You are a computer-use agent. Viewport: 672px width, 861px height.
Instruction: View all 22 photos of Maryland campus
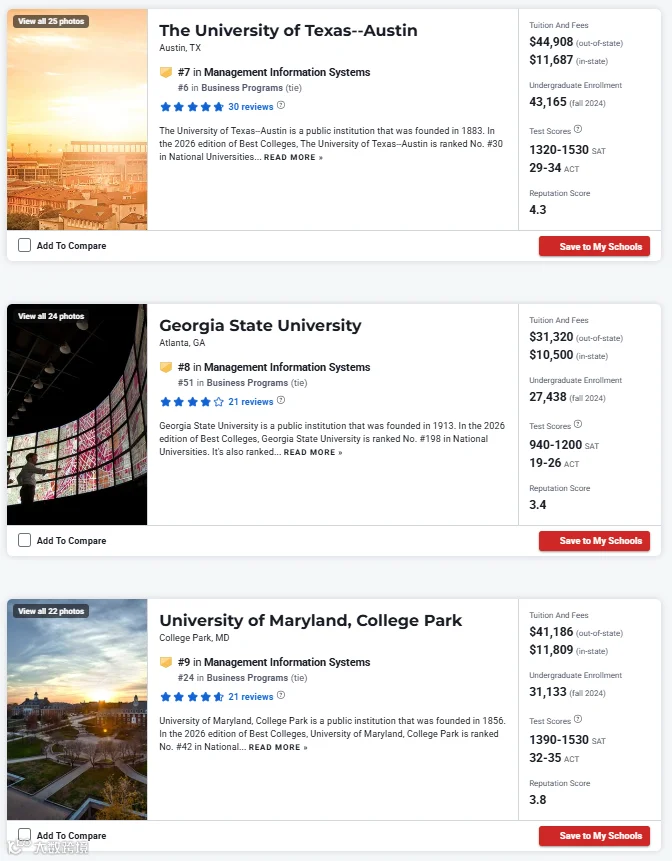click(51, 611)
